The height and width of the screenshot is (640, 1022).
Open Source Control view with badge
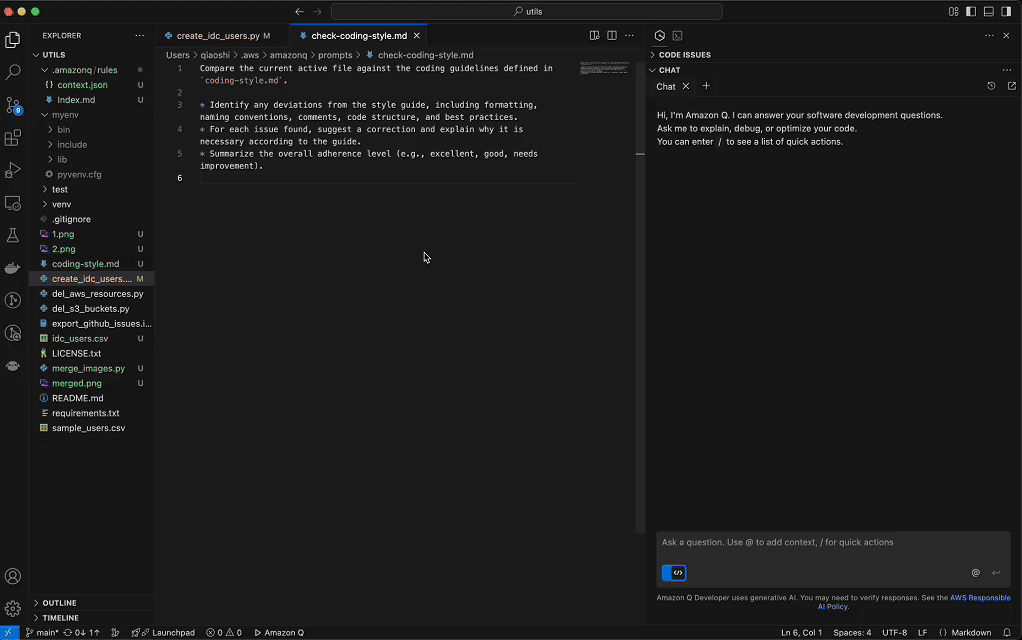point(12,105)
